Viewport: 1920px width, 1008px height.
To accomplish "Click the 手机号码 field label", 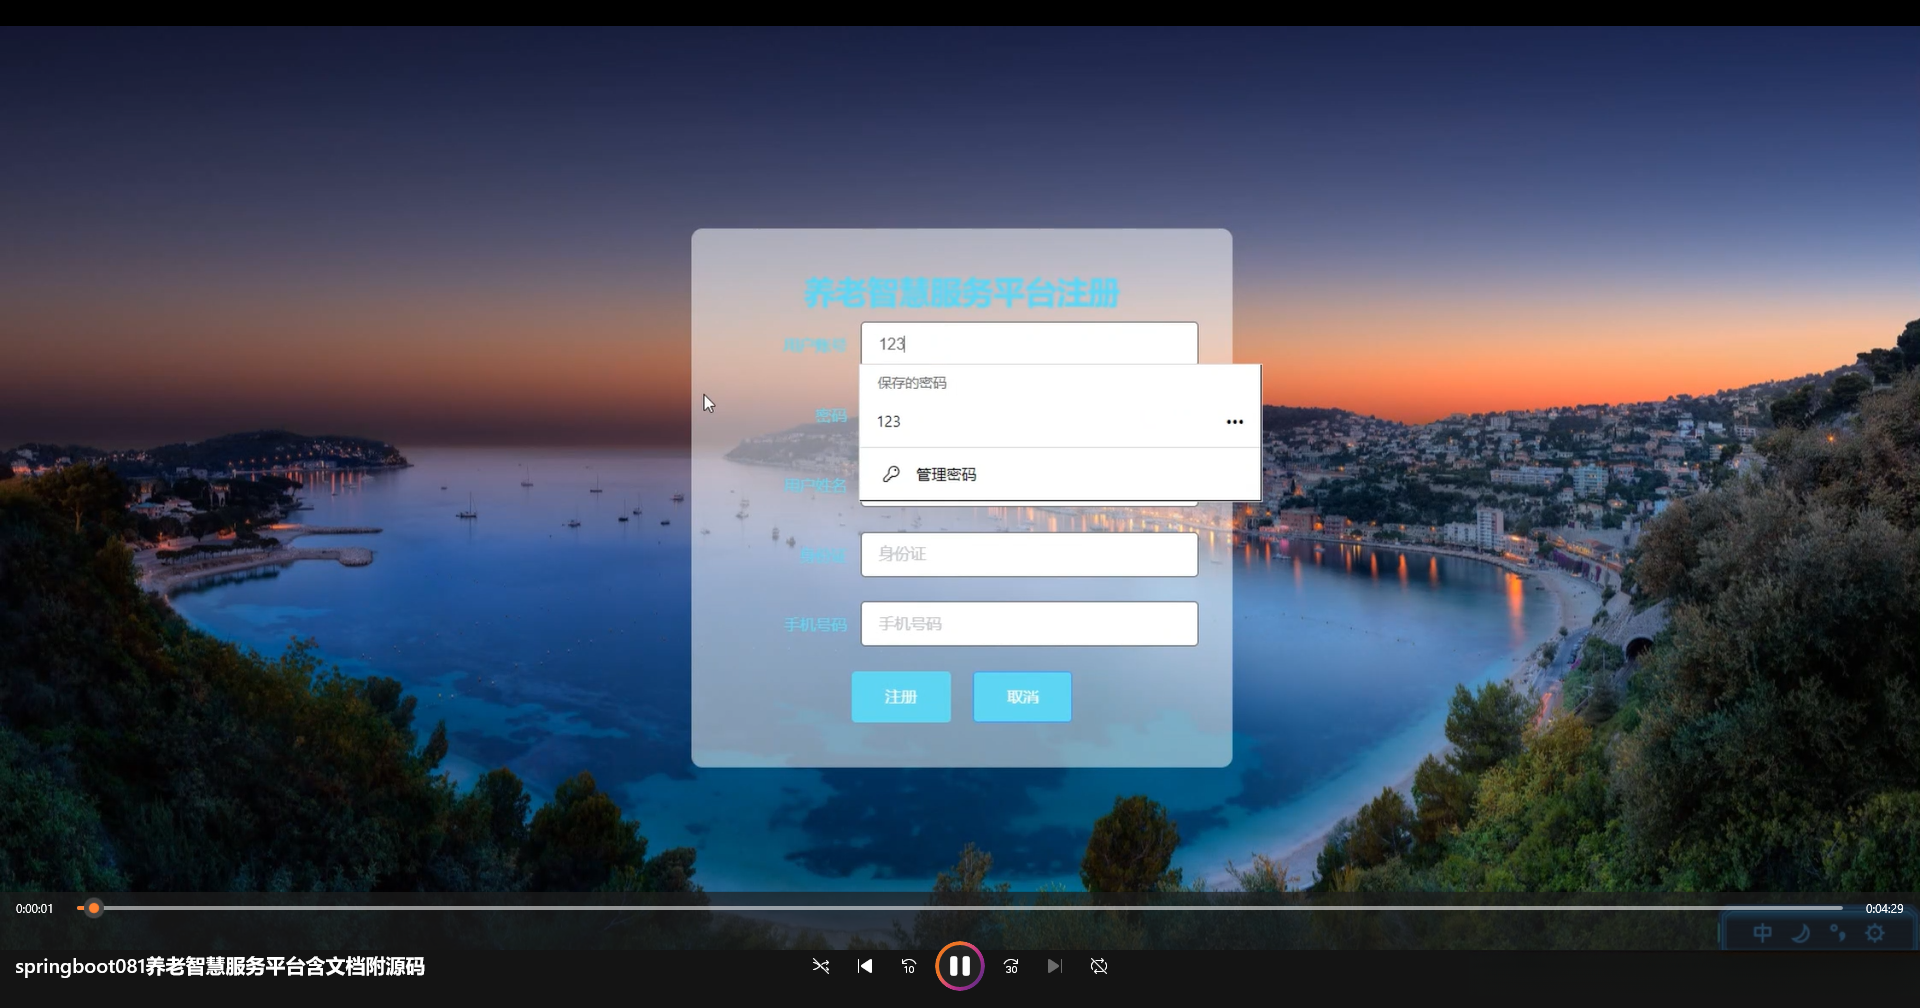I will coord(815,625).
